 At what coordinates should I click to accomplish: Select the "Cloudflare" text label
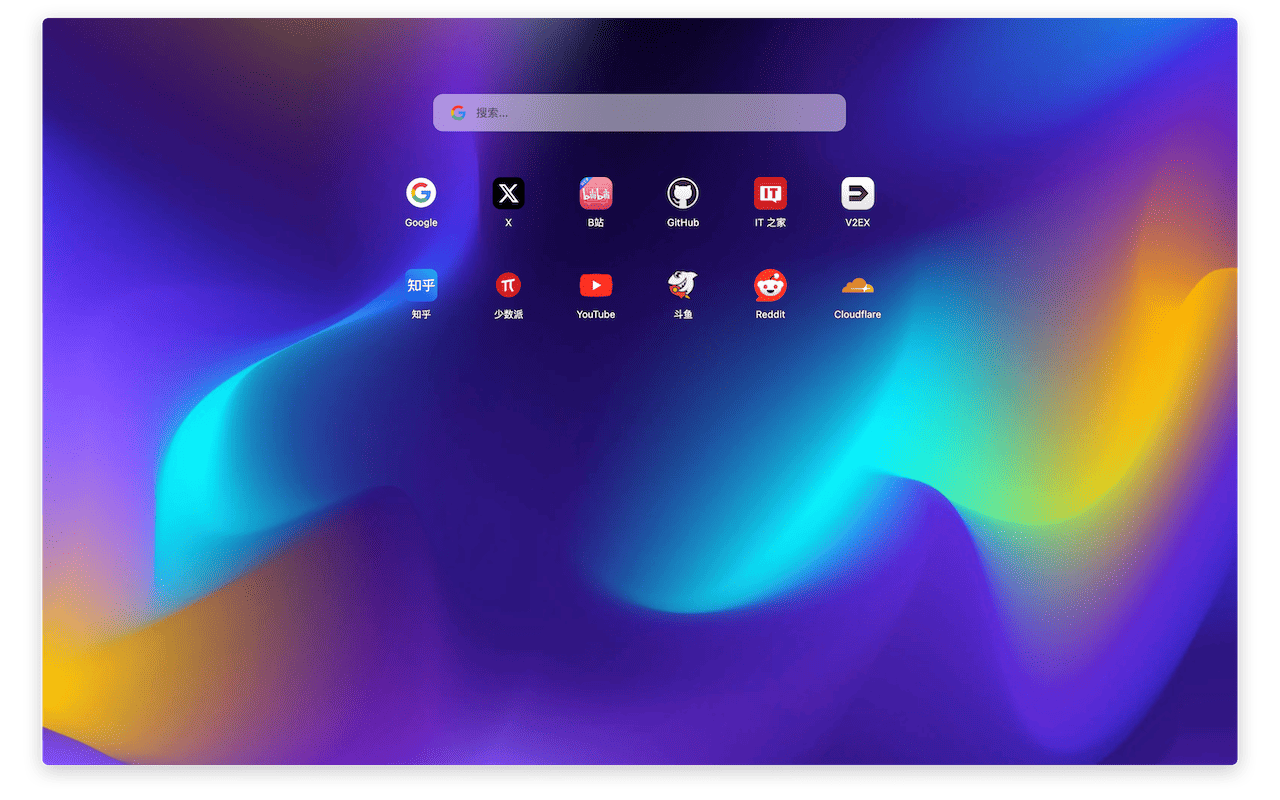click(x=857, y=315)
